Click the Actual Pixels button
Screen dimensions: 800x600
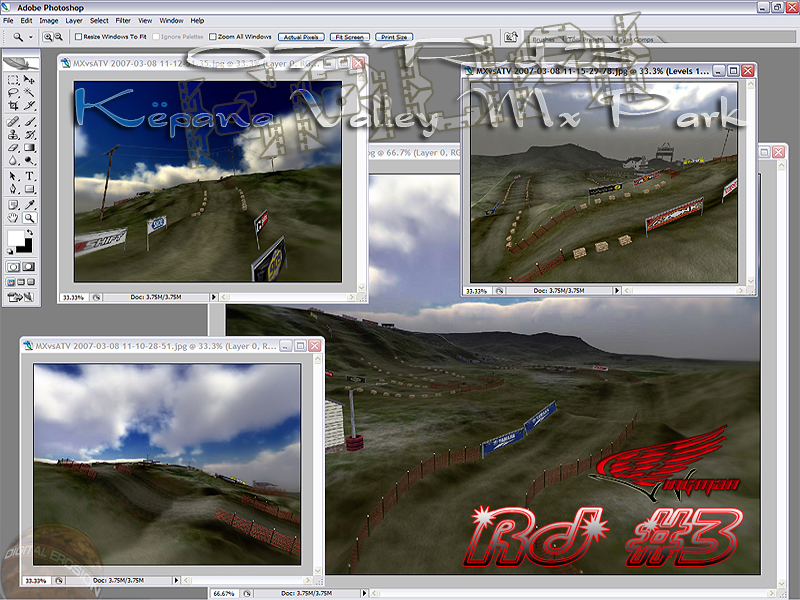click(x=301, y=37)
